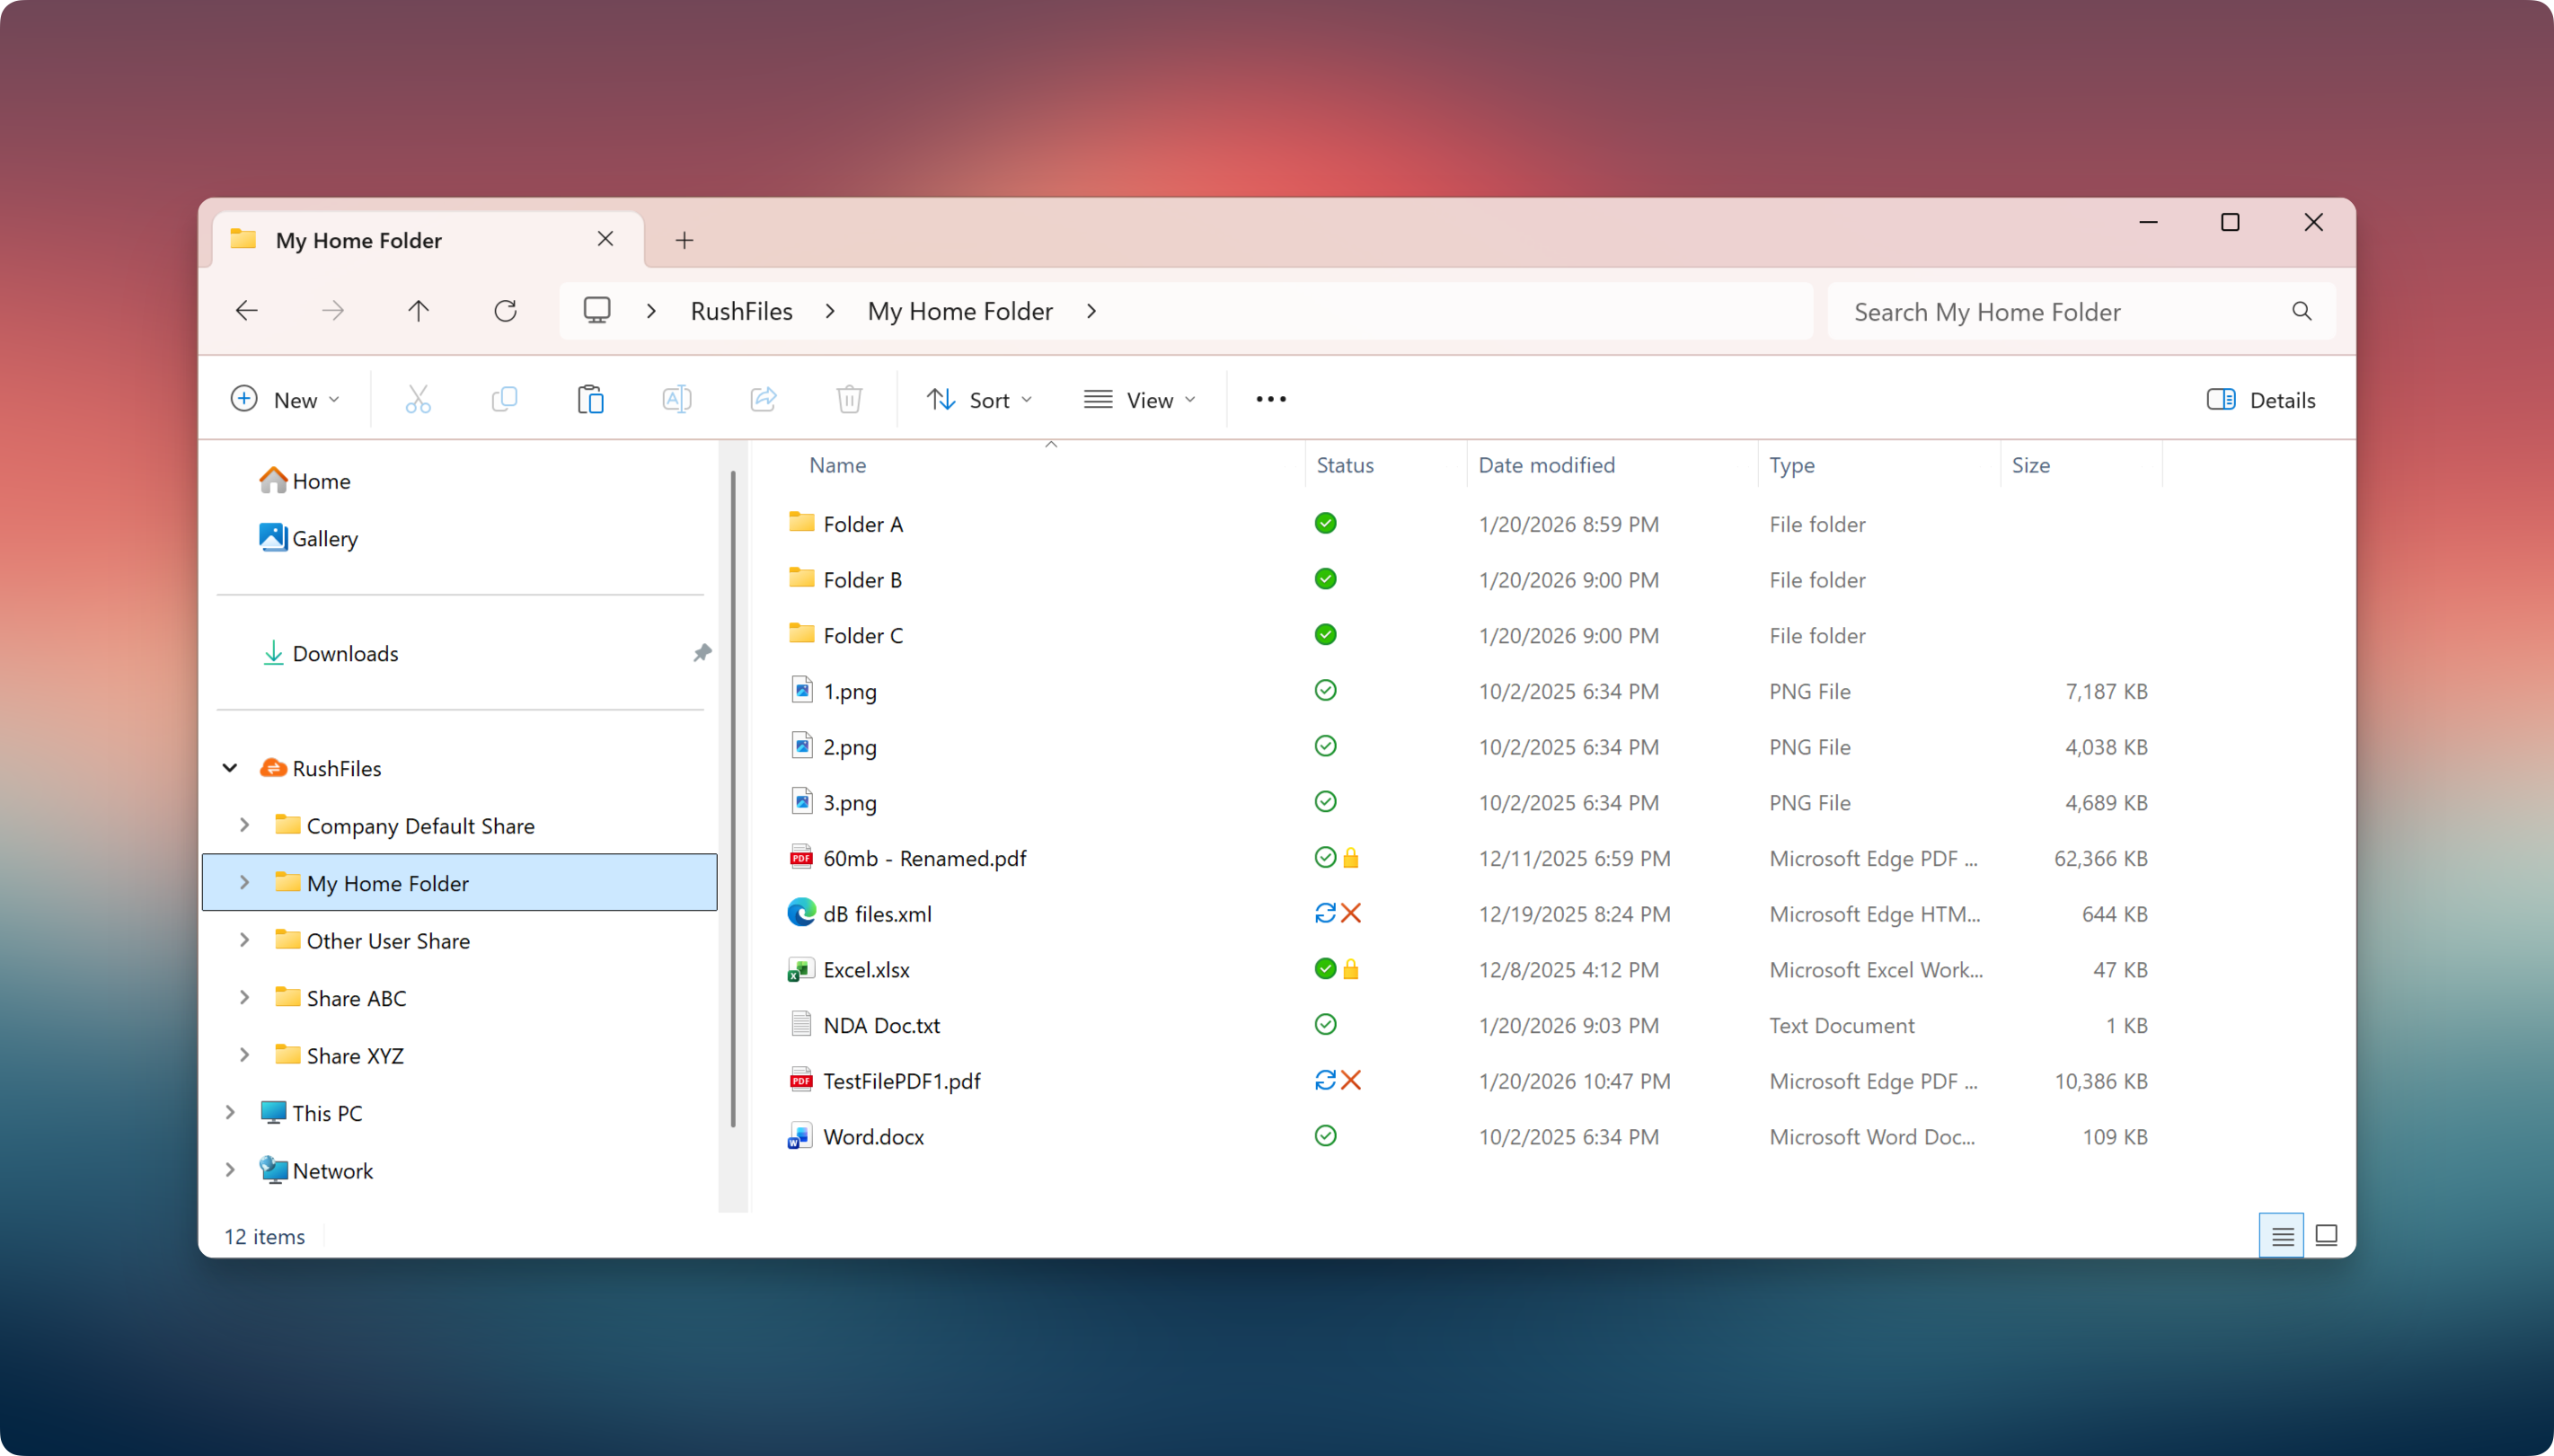This screenshot has height=1456, width=2554.
Task: Switch to details list view
Action: (2281, 1235)
